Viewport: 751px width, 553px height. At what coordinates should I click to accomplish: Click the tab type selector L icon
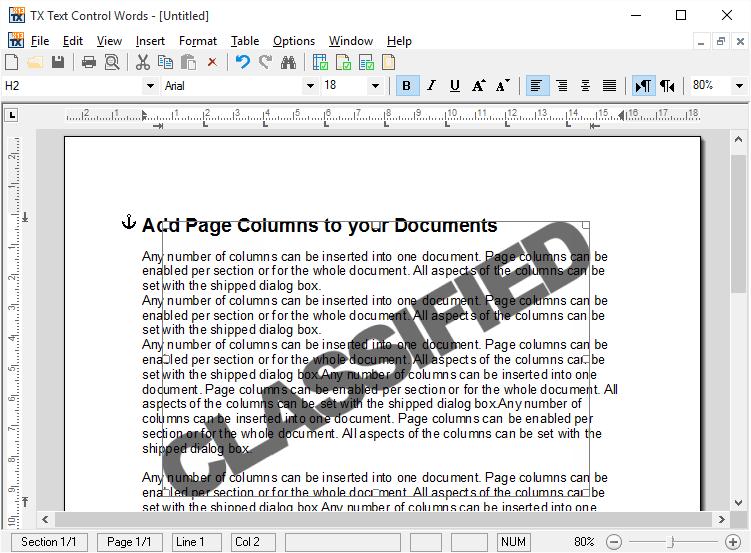[x=11, y=115]
